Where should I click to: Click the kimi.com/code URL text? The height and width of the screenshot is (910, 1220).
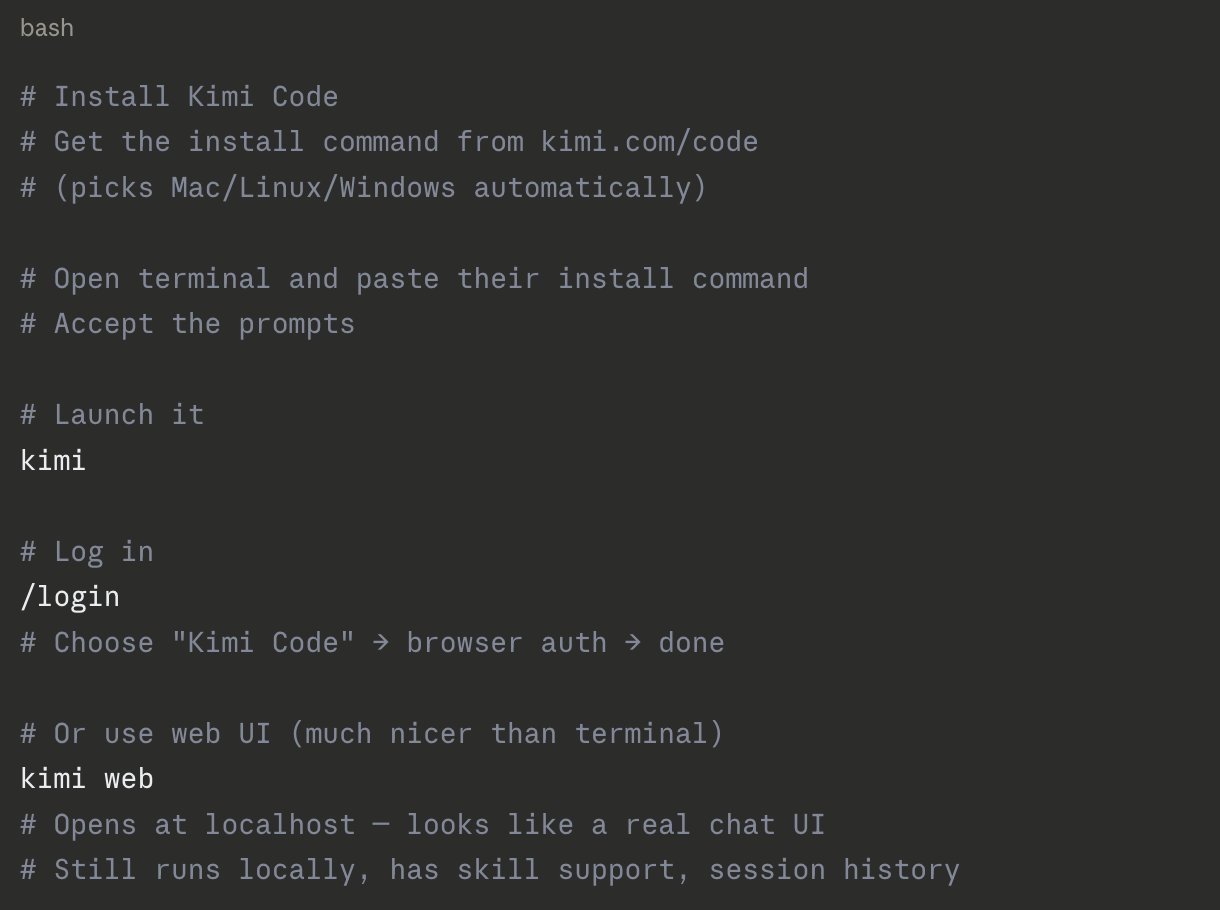click(649, 142)
